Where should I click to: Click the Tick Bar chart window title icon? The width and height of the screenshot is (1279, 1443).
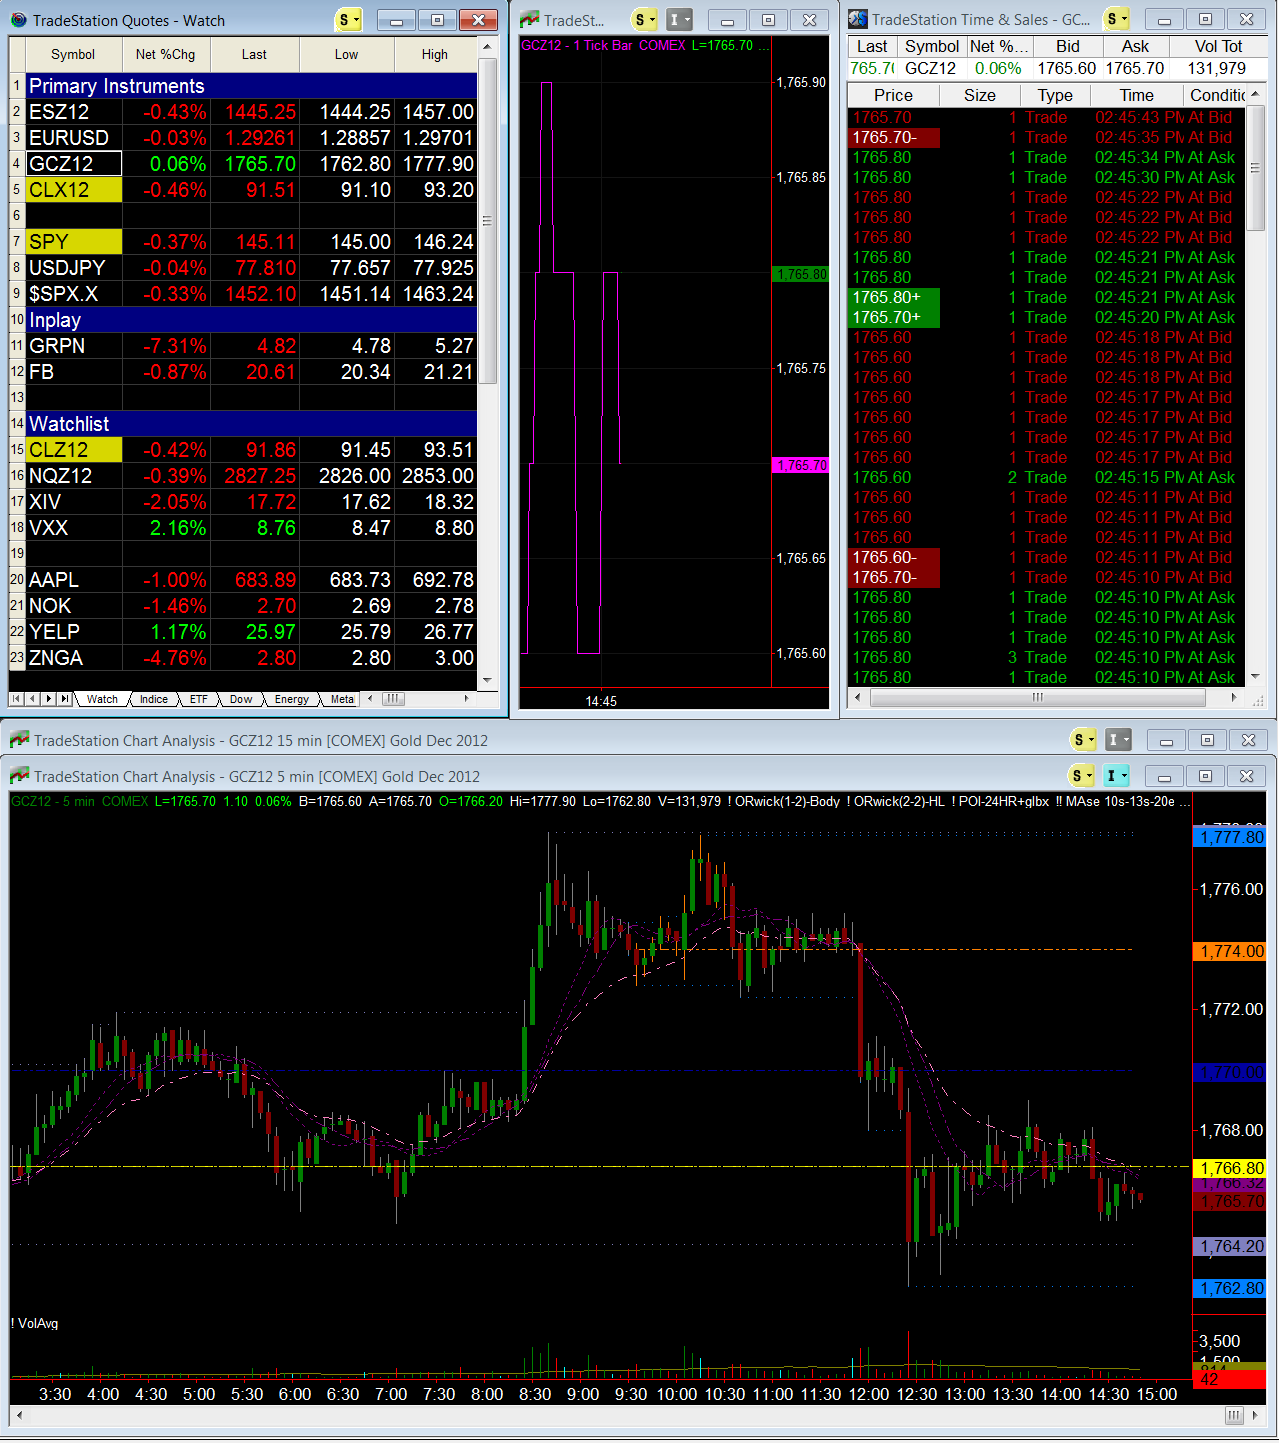(529, 20)
